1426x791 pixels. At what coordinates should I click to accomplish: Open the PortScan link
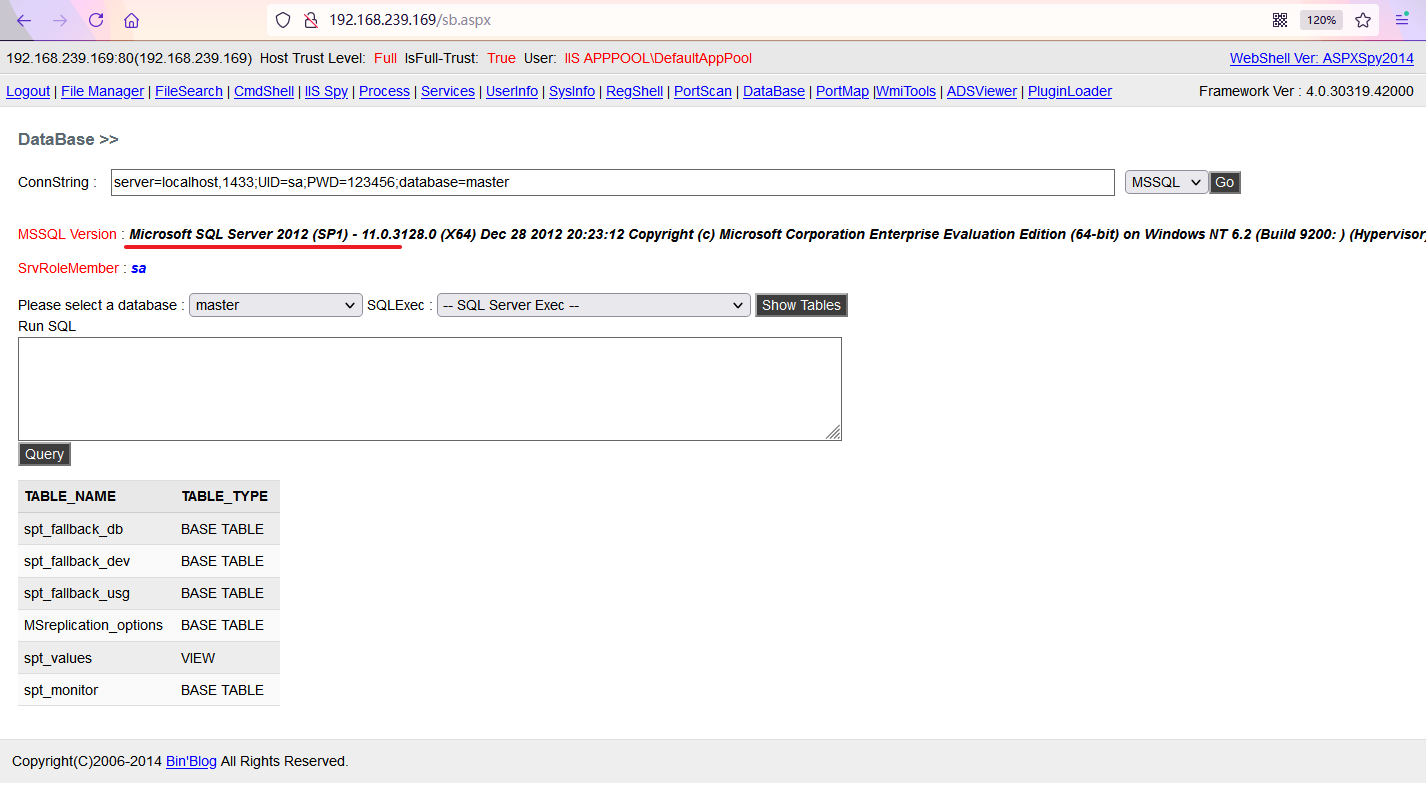pos(703,91)
